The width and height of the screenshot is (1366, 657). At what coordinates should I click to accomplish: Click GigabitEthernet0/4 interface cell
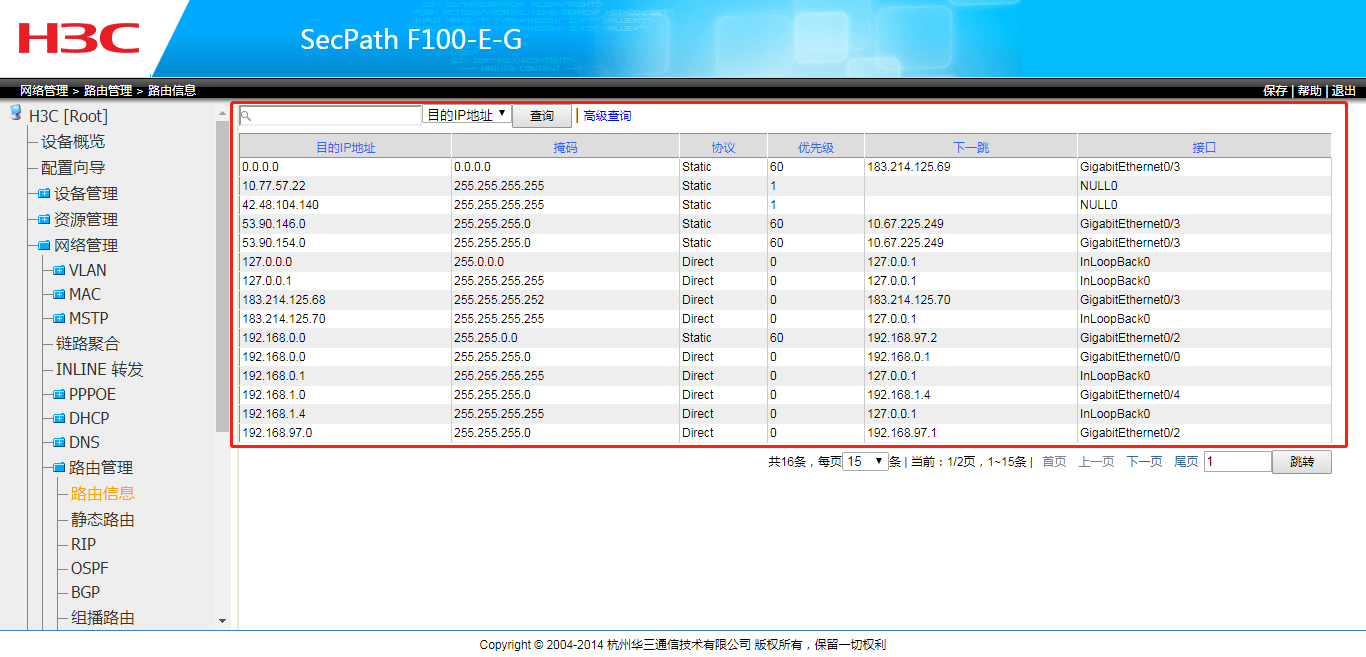pyautogui.click(x=1204, y=395)
